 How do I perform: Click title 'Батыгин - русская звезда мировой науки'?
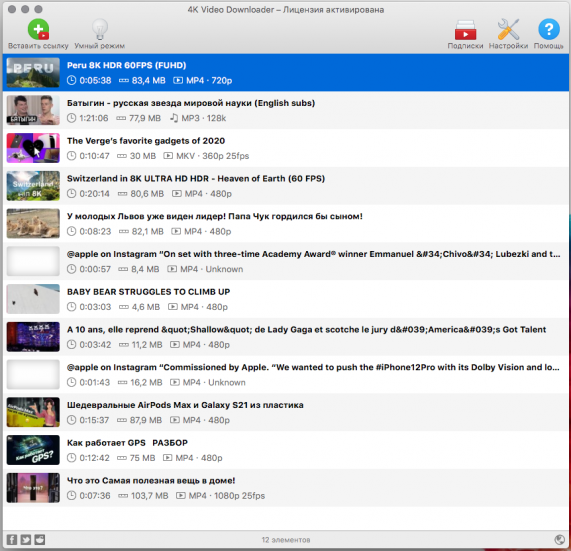tap(191, 103)
